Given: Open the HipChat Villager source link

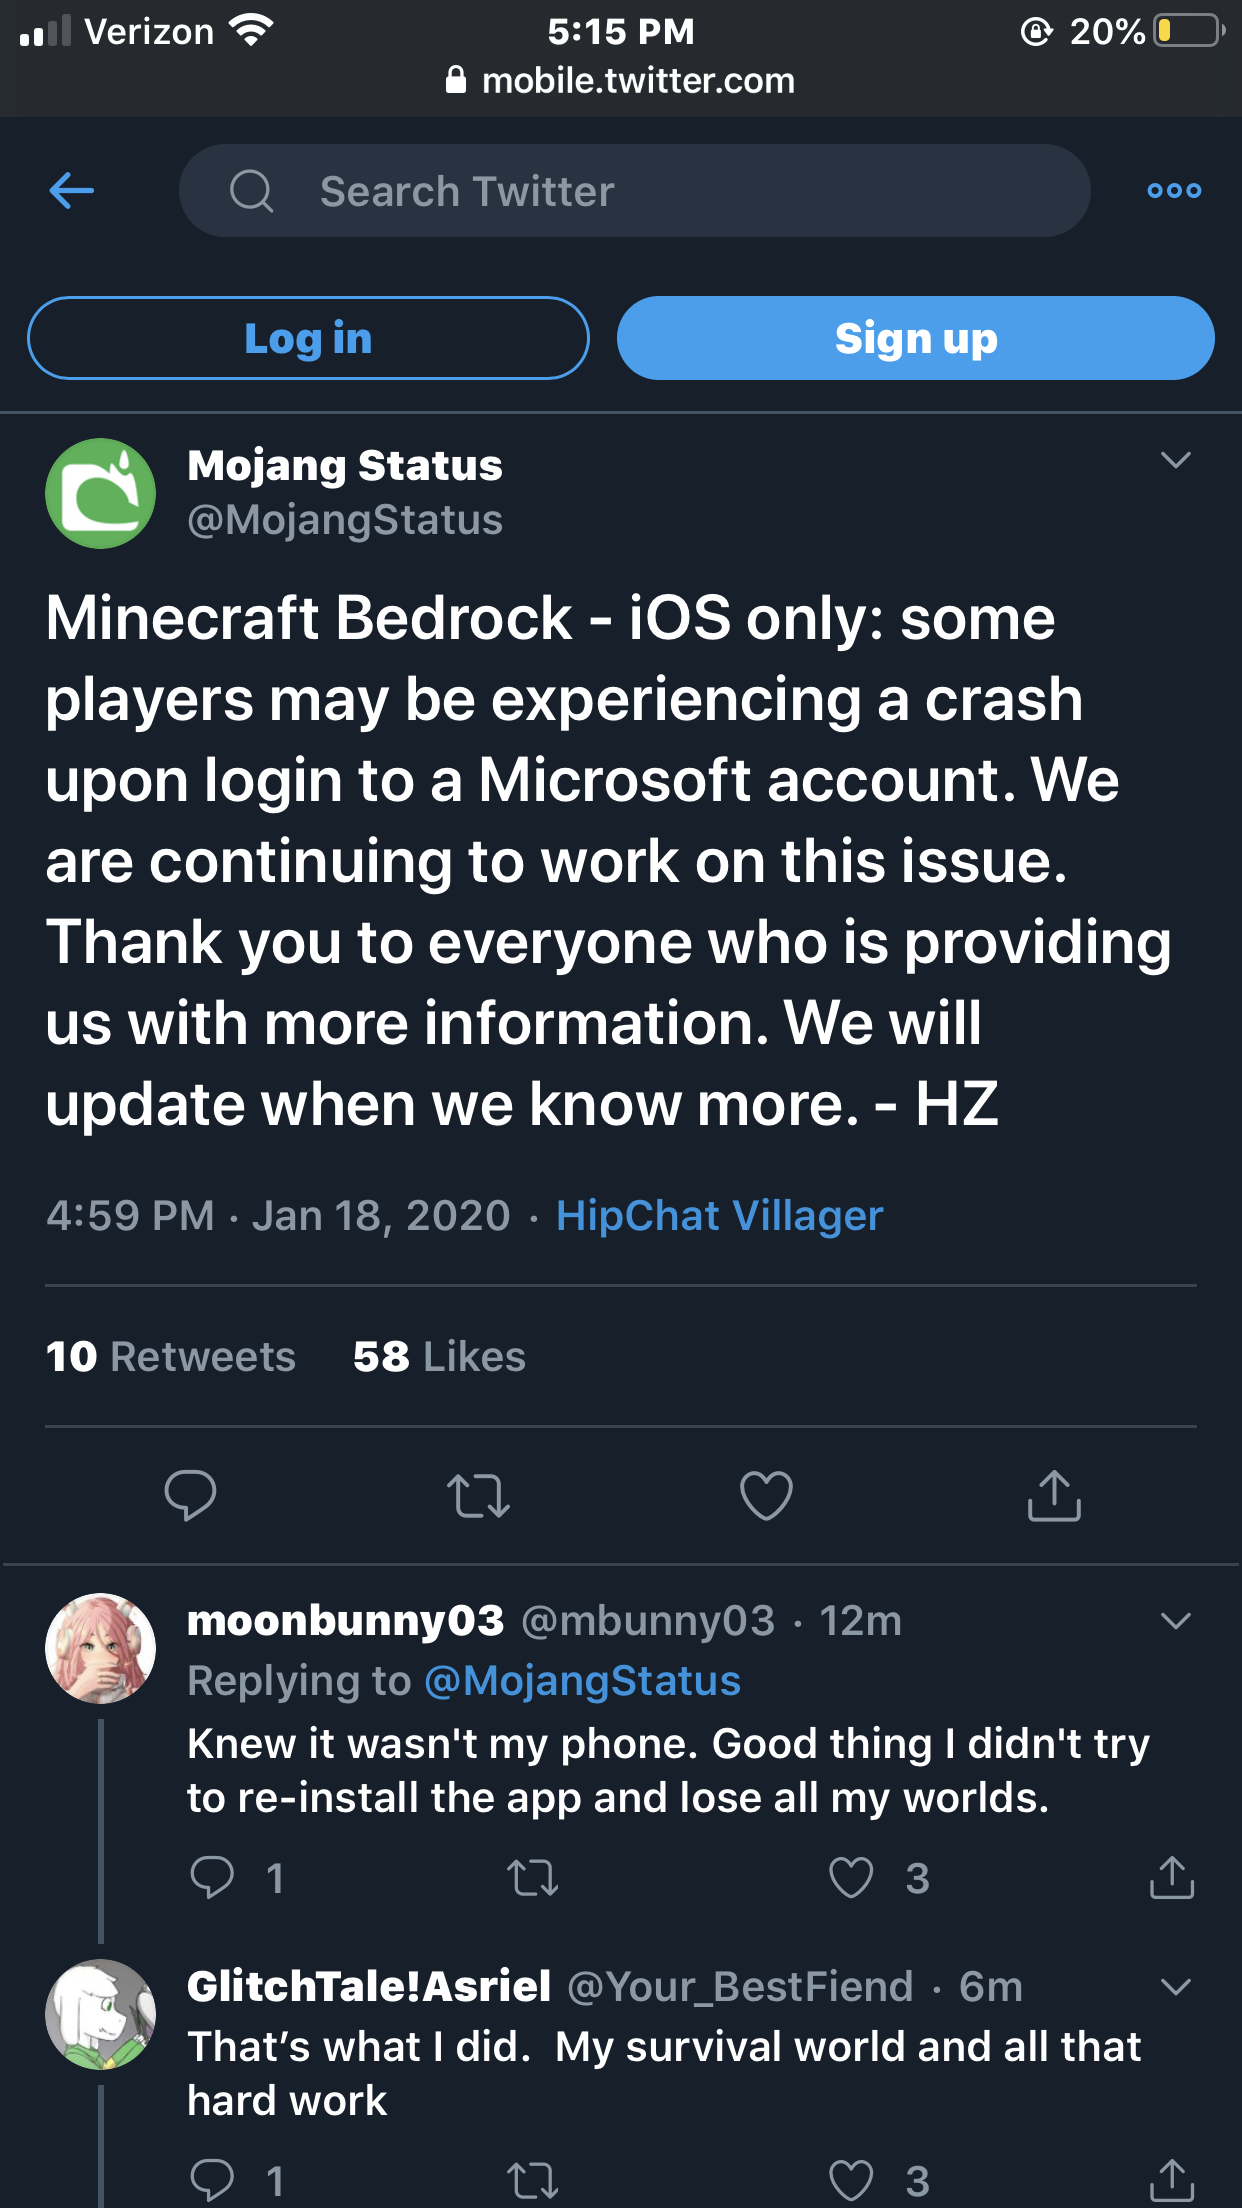Looking at the screenshot, I should click(719, 1216).
